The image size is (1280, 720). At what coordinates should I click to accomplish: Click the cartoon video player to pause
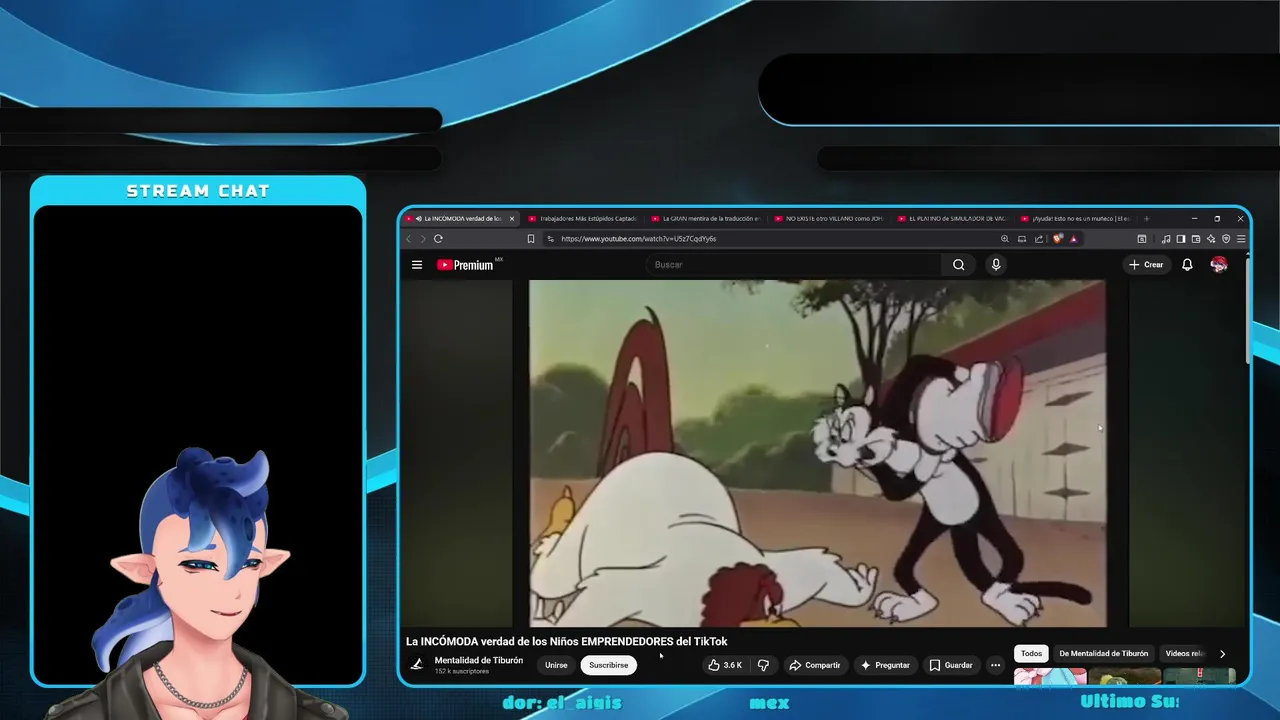pos(817,453)
